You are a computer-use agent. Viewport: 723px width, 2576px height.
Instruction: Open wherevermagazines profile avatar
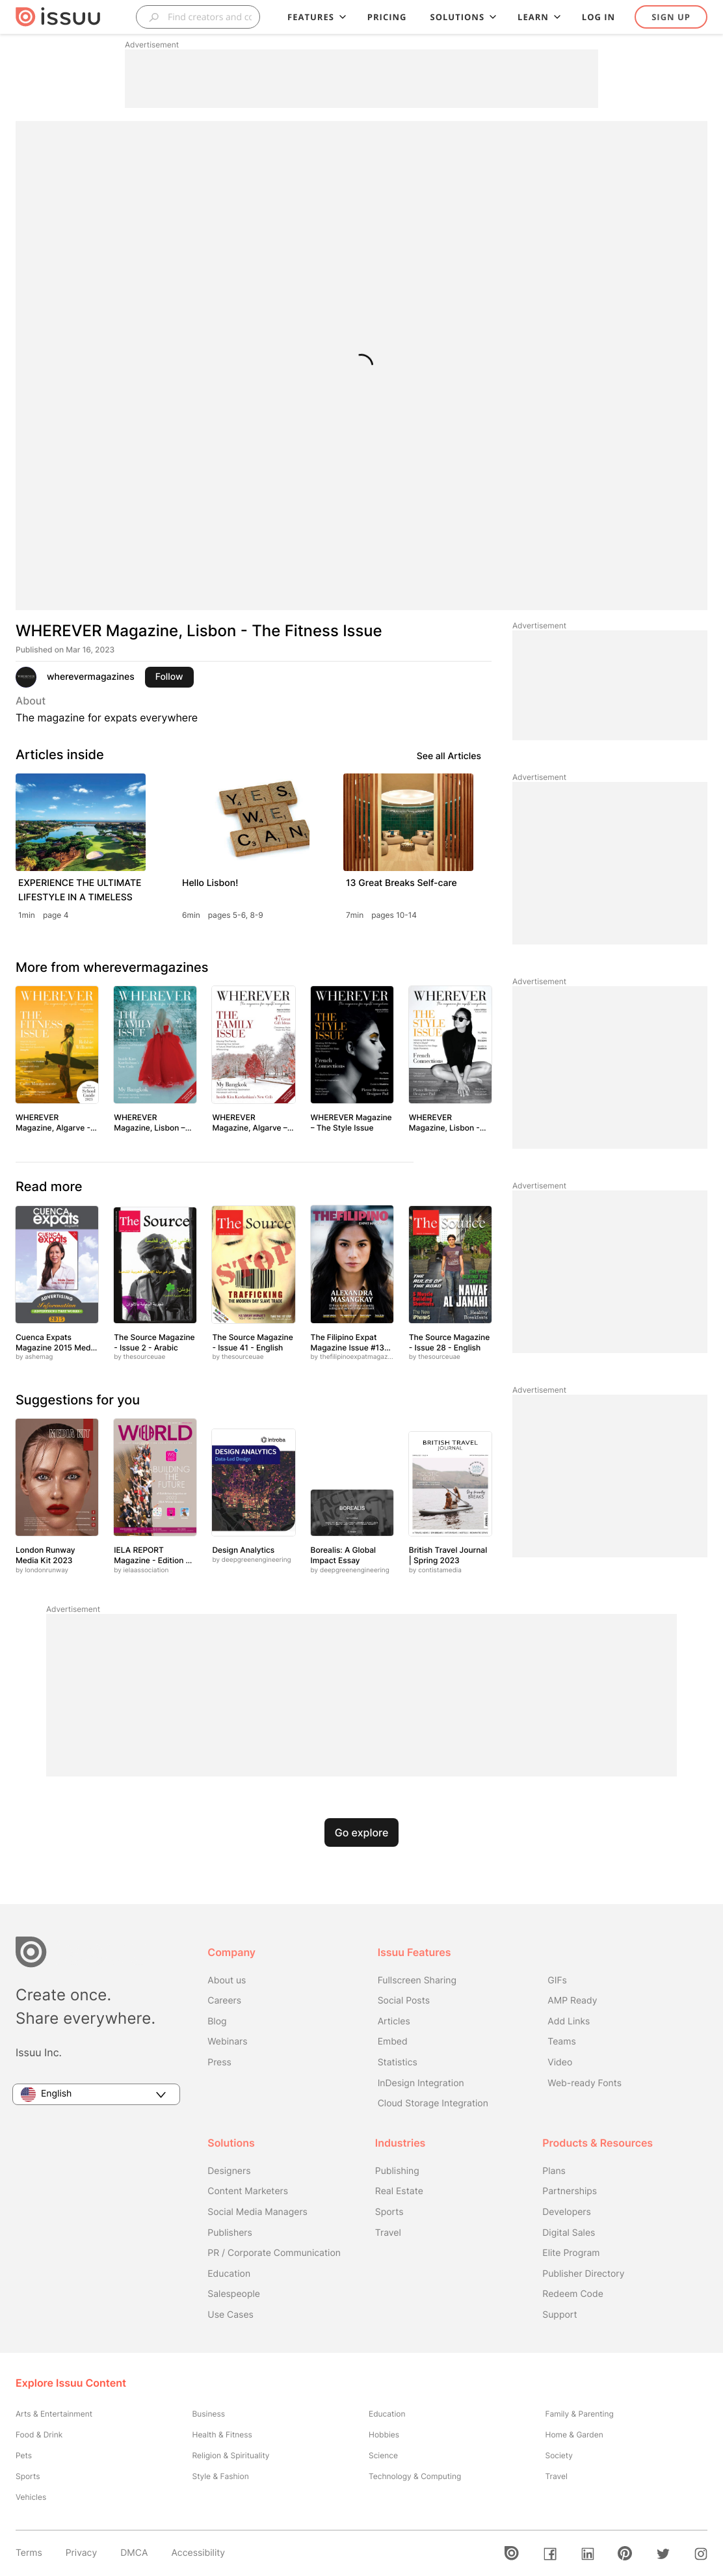click(x=26, y=677)
